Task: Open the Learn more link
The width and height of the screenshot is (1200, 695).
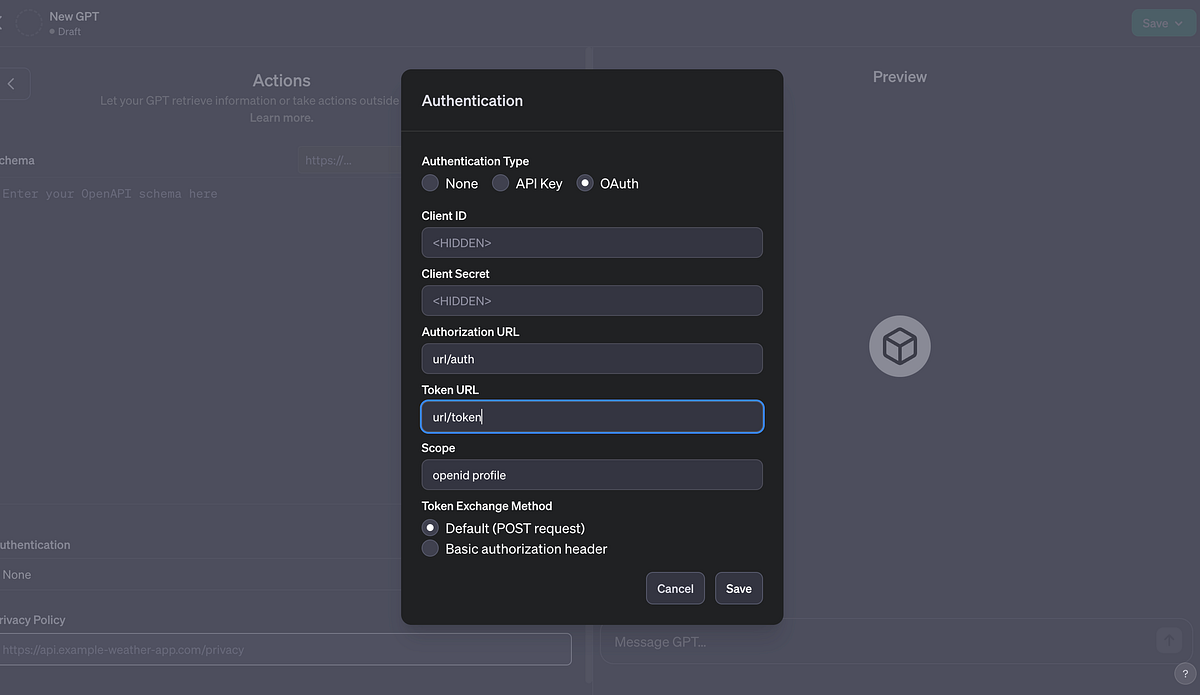Action: [281, 117]
